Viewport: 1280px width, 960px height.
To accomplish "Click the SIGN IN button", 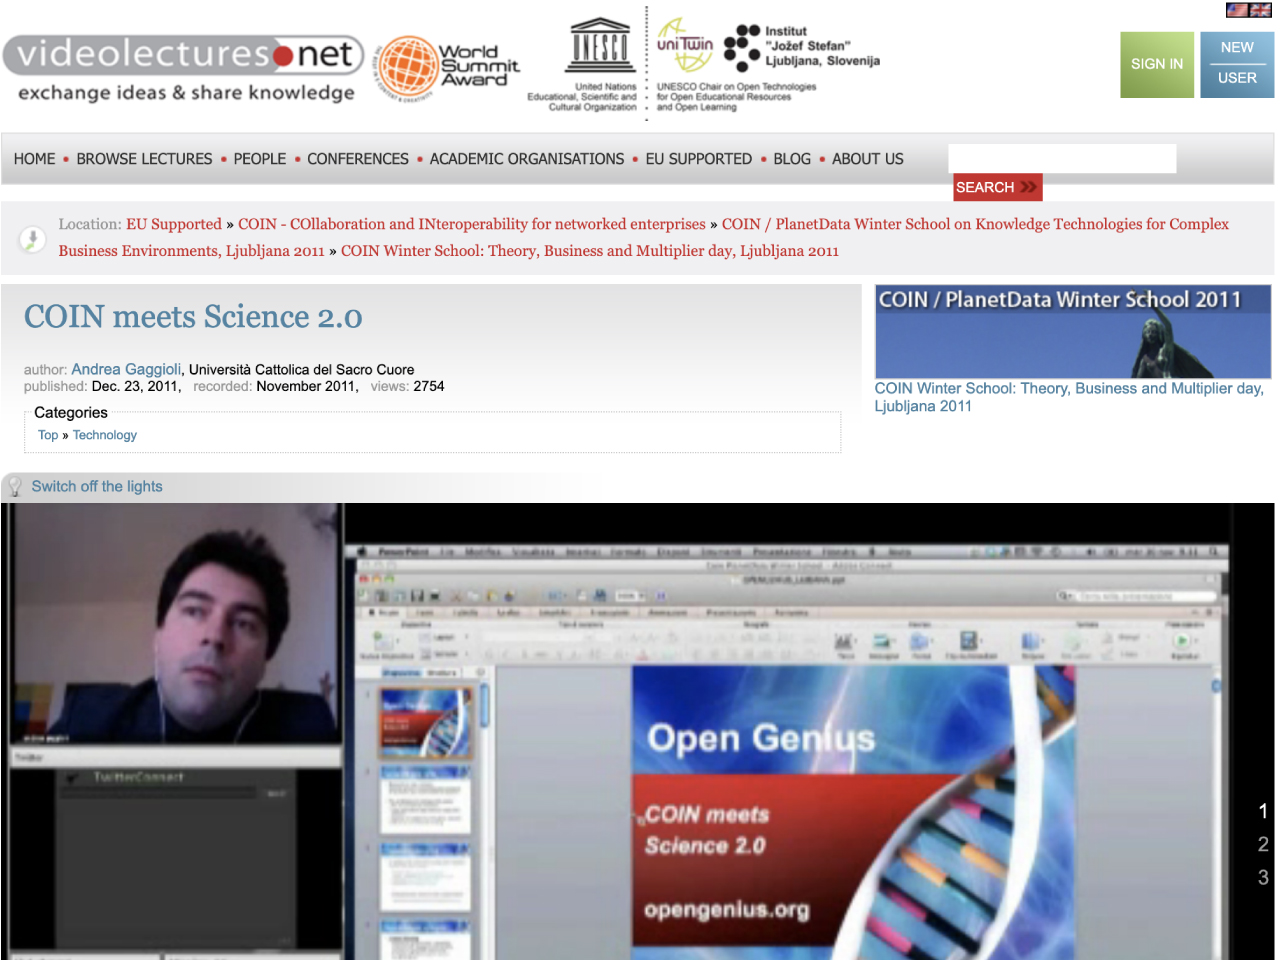I will click(x=1157, y=64).
